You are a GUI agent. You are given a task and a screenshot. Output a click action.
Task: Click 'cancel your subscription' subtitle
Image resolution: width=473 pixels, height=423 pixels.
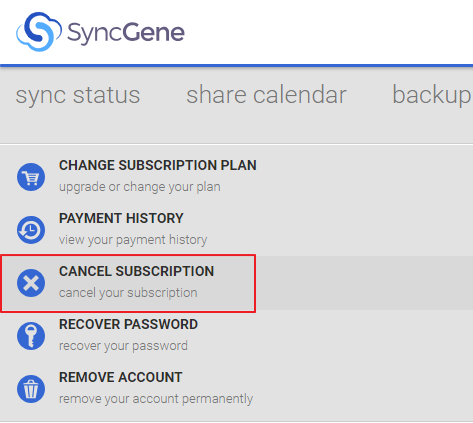[x=128, y=293]
